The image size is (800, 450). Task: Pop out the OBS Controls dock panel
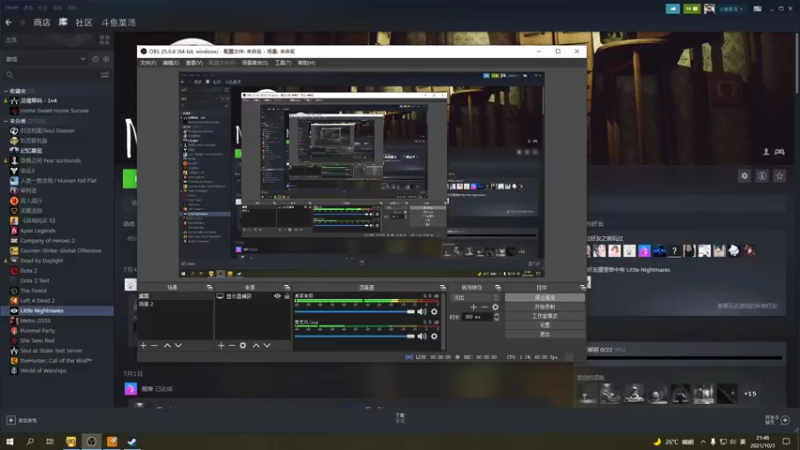click(583, 287)
